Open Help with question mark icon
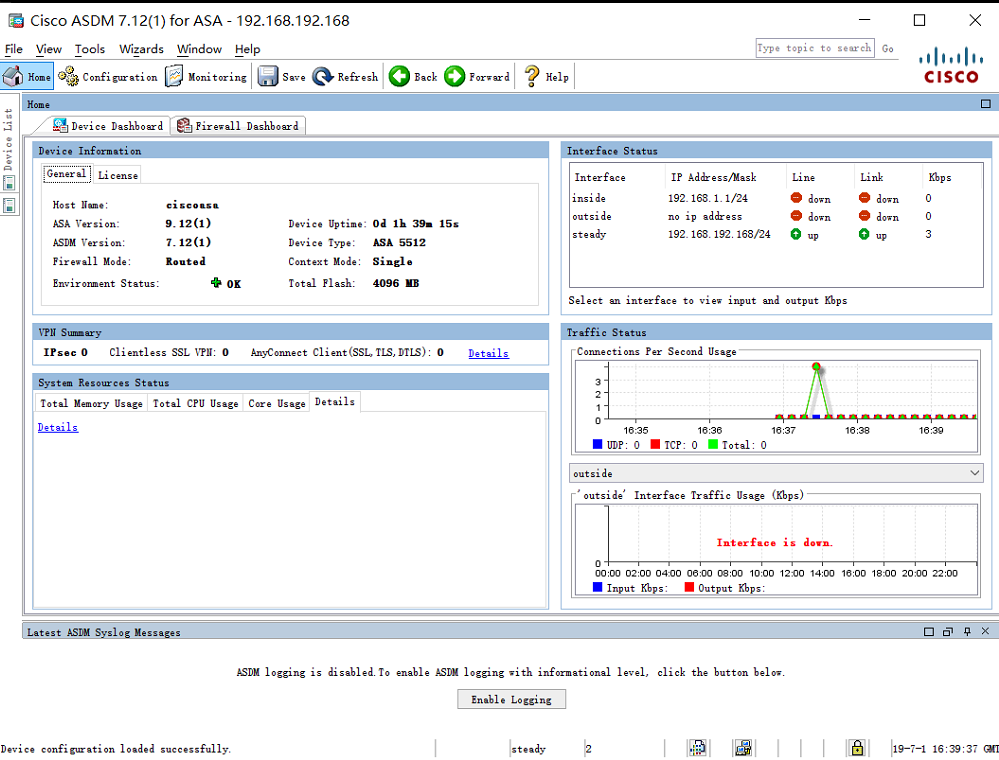 532,77
